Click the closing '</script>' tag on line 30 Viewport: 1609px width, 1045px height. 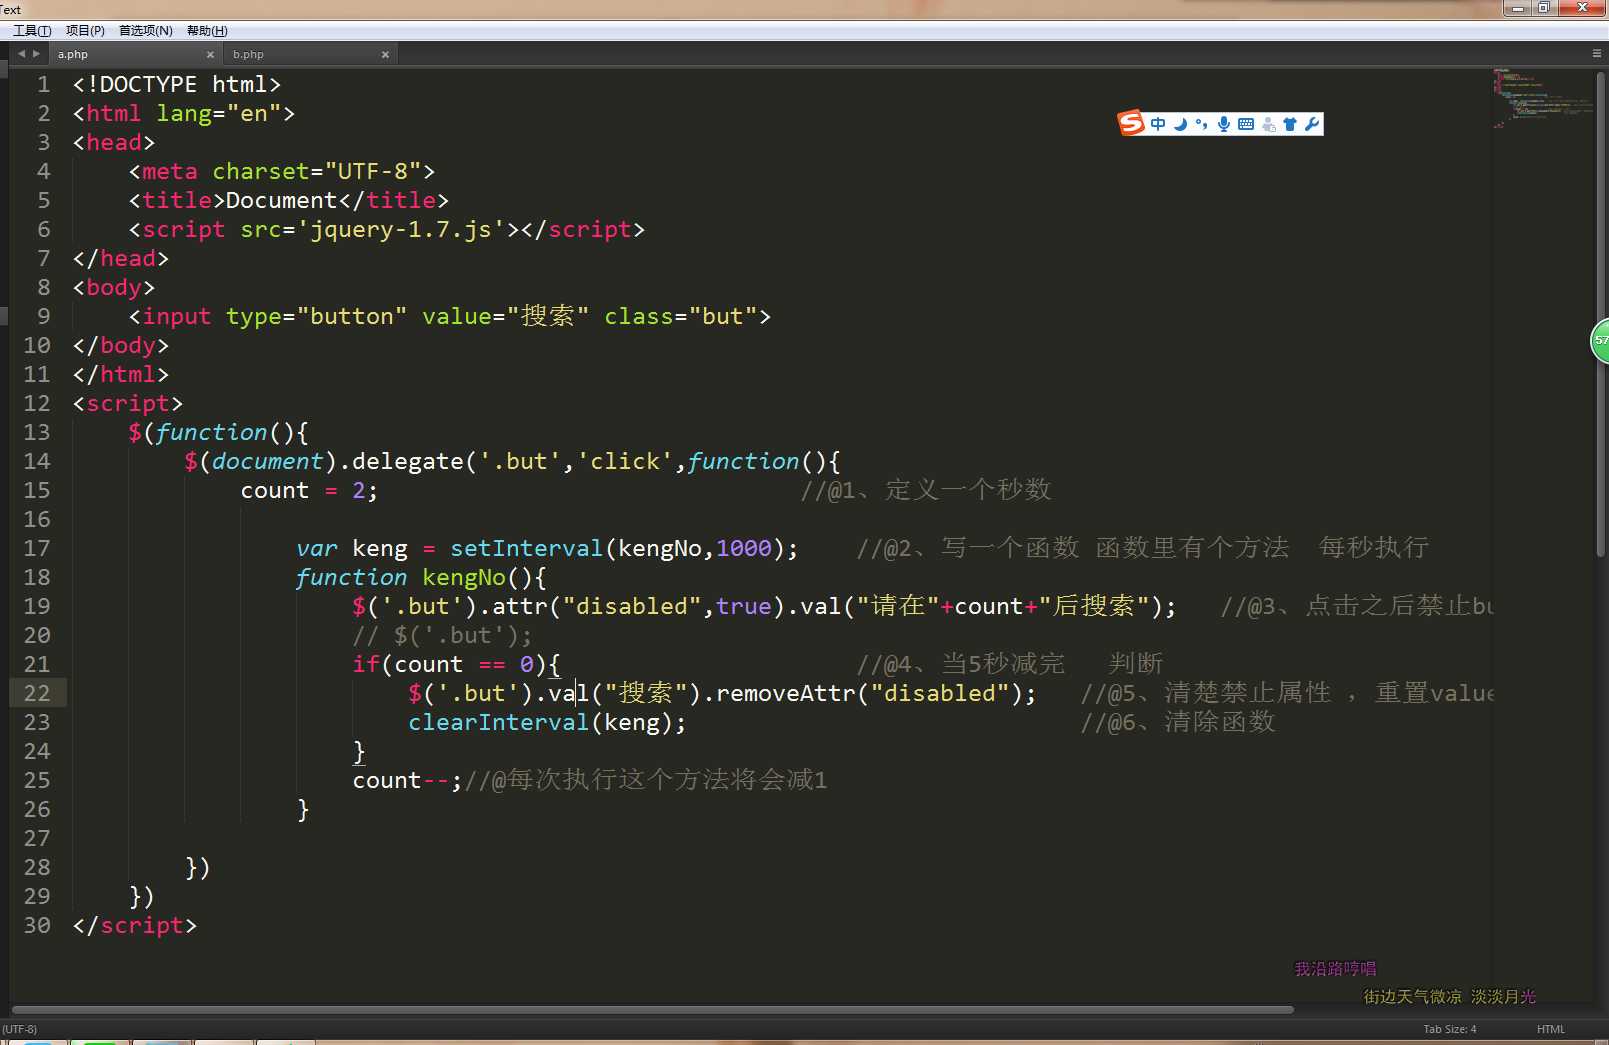[x=134, y=925]
